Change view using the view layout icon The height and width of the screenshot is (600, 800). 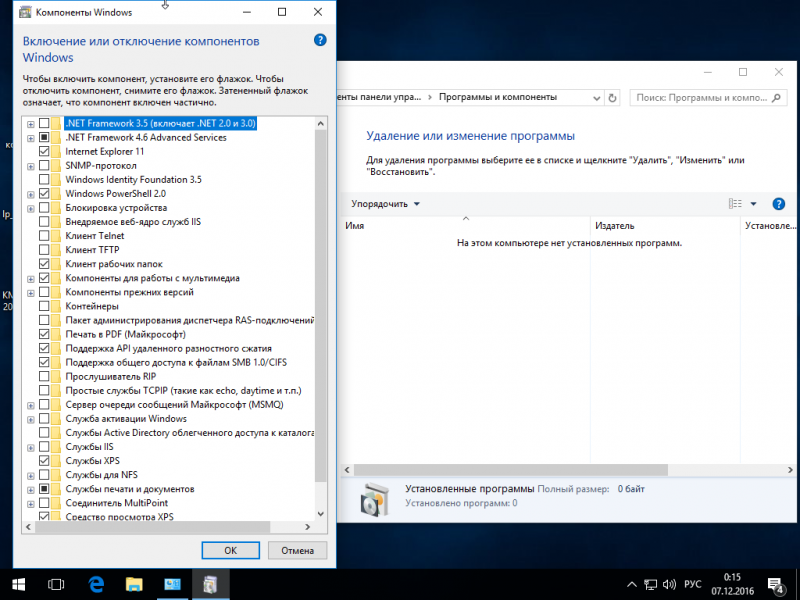(735, 204)
